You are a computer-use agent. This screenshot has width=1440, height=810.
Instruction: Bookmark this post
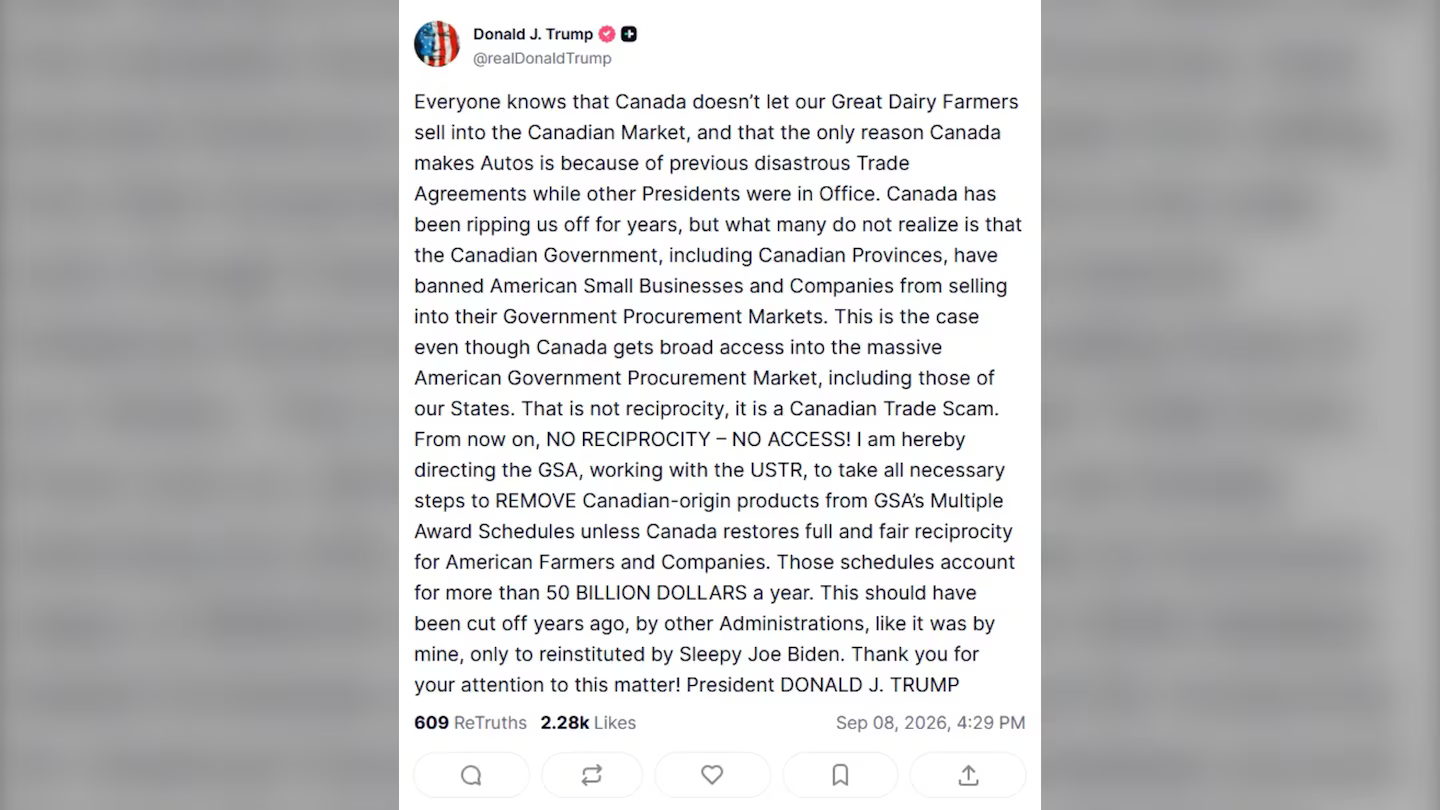(x=840, y=775)
